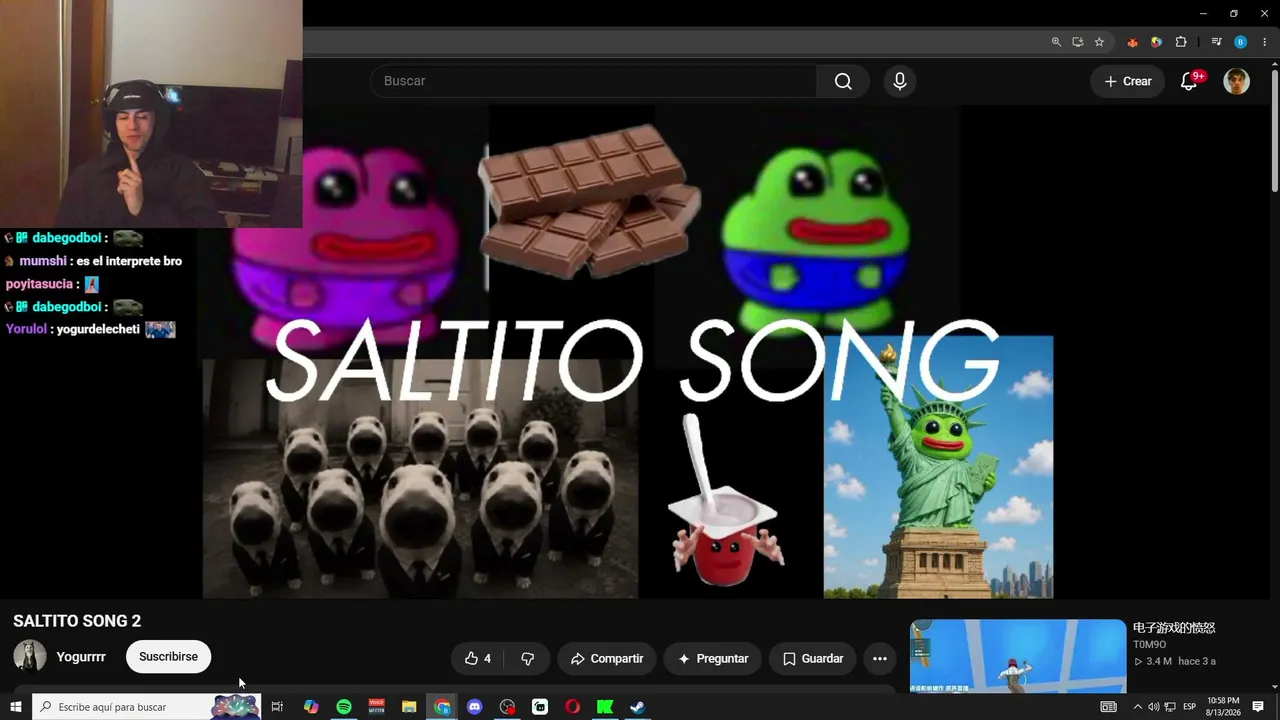
Task: Switch the ESP input language indicator
Action: click(1190, 707)
